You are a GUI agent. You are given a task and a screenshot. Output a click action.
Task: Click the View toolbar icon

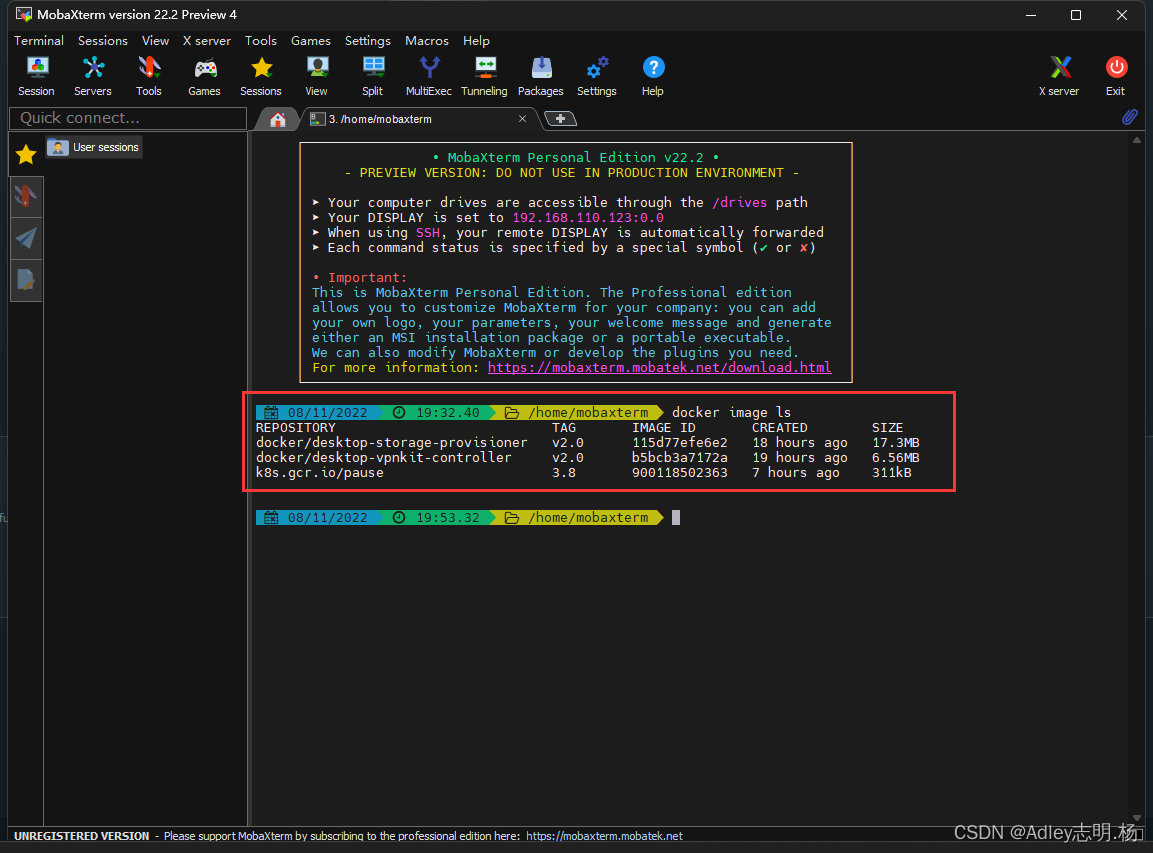(x=316, y=76)
